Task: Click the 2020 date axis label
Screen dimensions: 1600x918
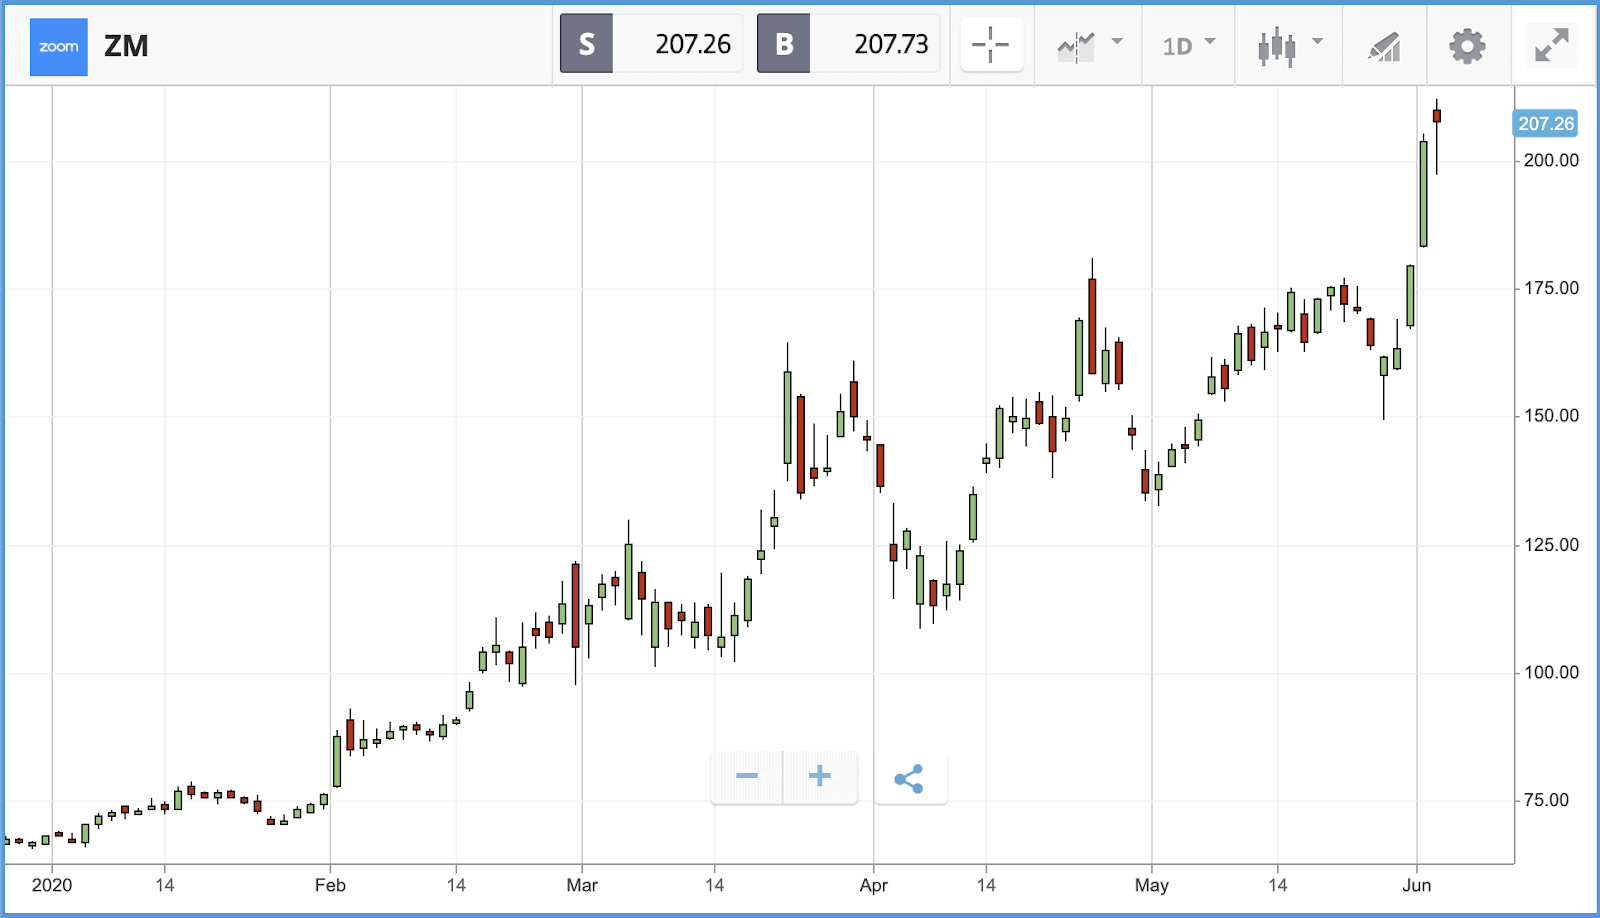Action: tap(52, 885)
